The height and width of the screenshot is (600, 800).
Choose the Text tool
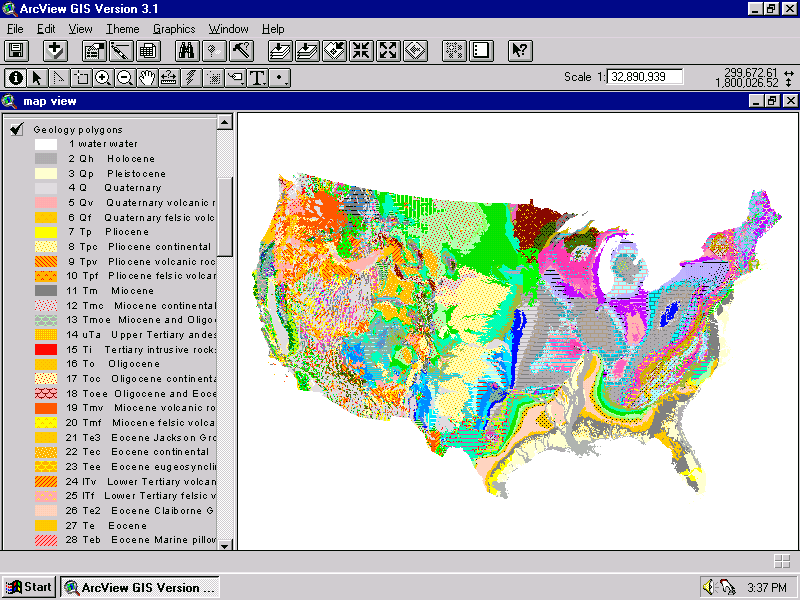(x=257, y=77)
